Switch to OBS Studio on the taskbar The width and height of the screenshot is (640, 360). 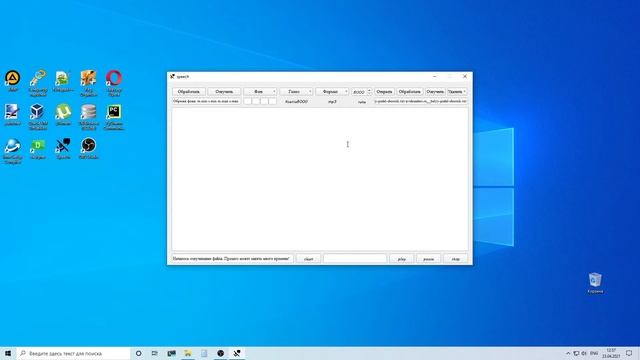[x=220, y=353]
